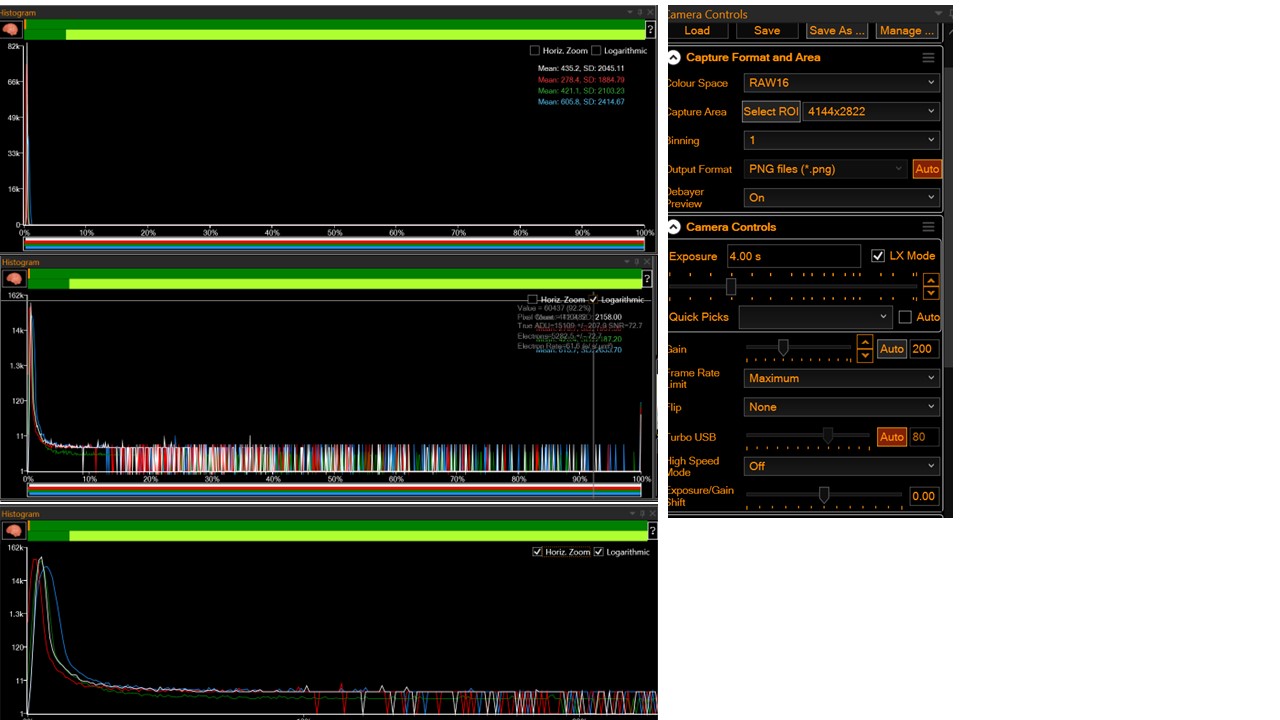Screen dimensions: 1280x720
Task: Tick the Auto checkbox beside Quick Picks
Action: (x=905, y=317)
